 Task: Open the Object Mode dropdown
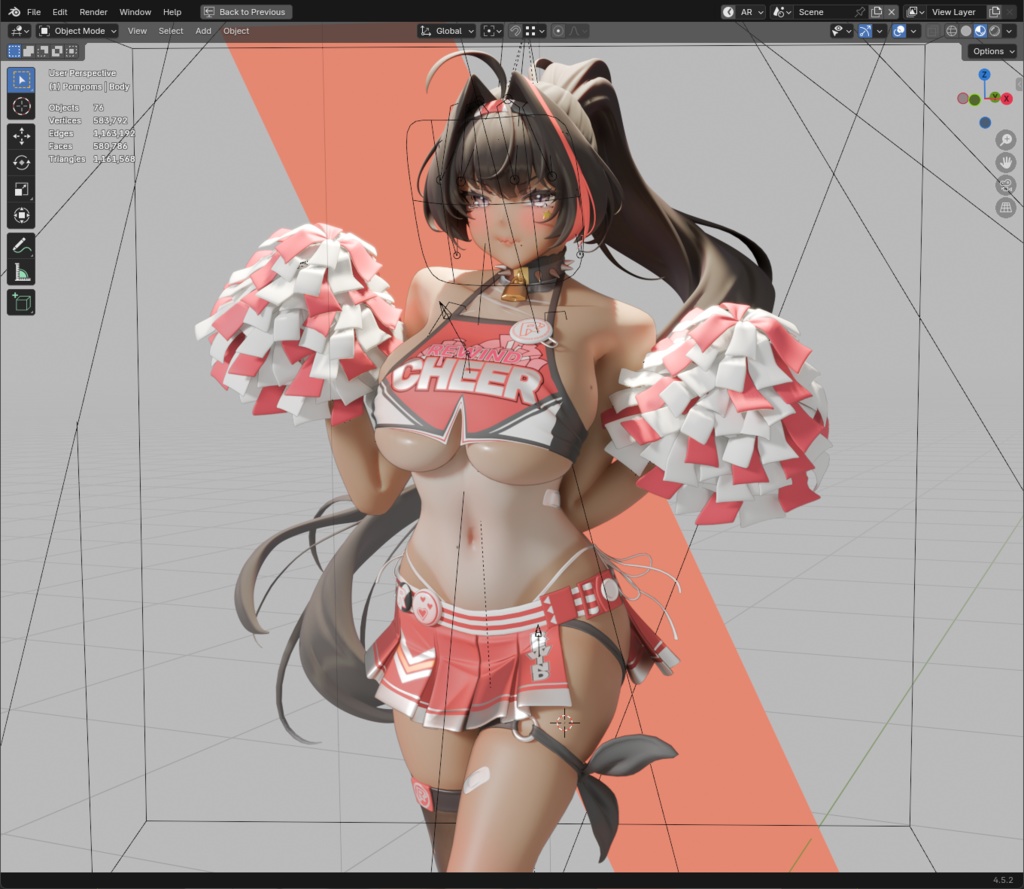76,31
